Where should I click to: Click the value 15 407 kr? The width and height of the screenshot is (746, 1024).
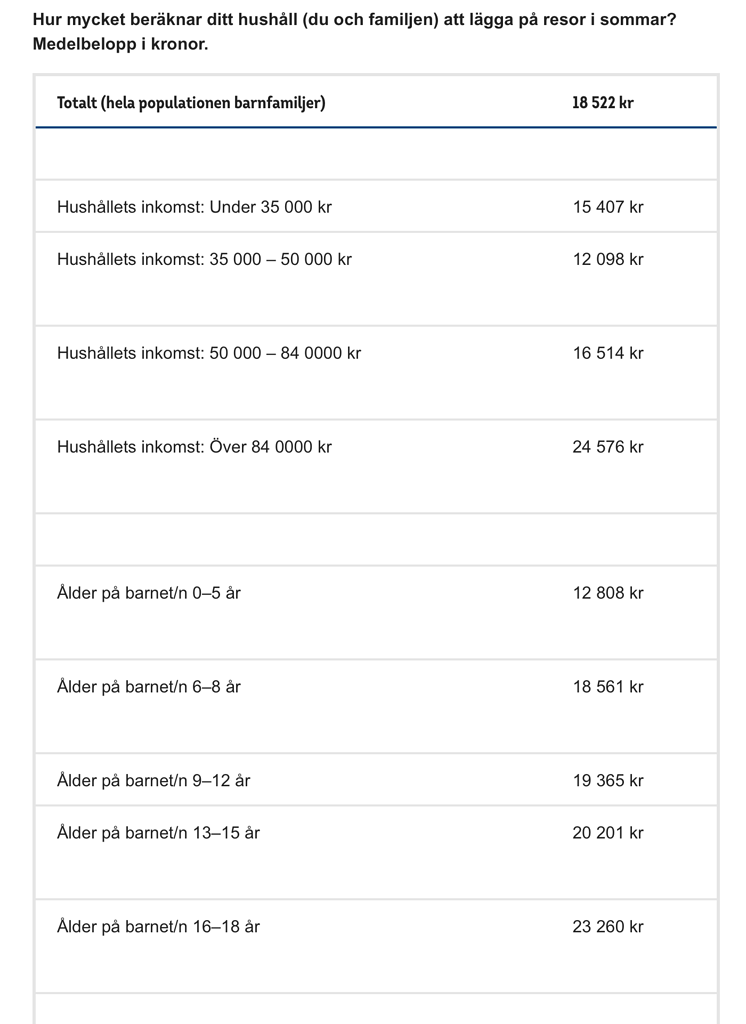pyautogui.click(x=608, y=208)
